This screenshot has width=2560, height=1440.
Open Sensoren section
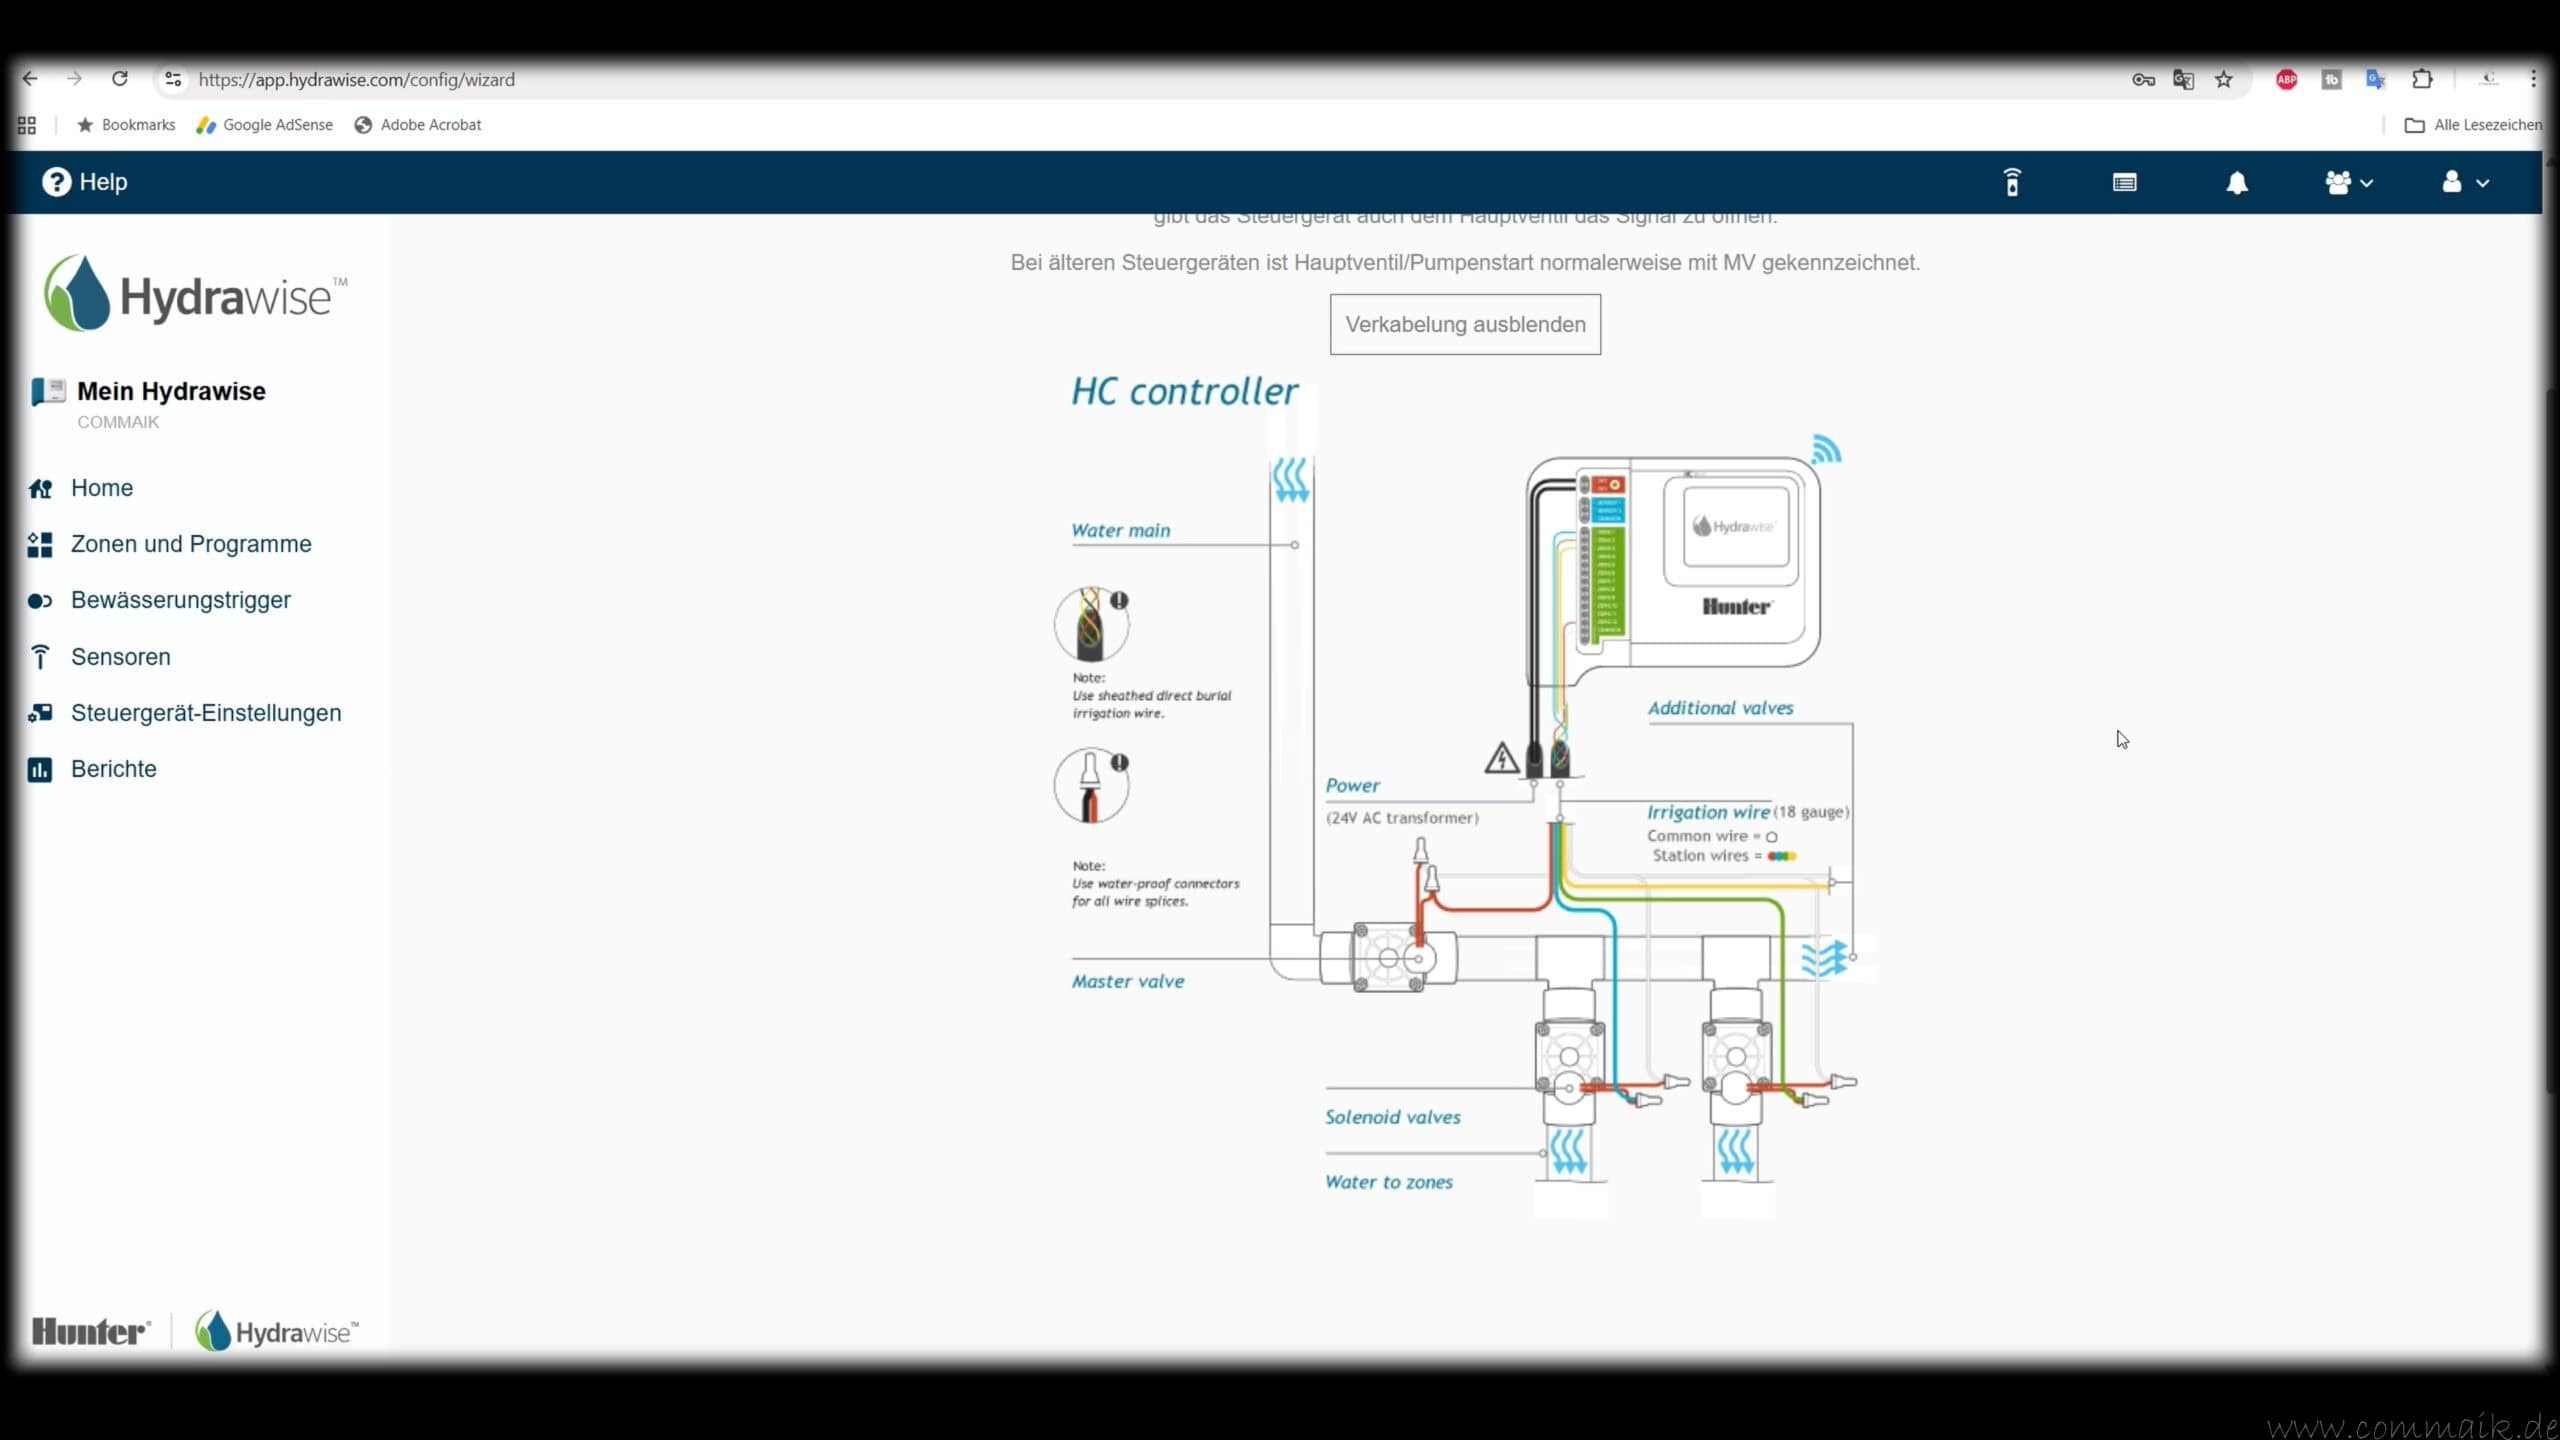coord(121,657)
